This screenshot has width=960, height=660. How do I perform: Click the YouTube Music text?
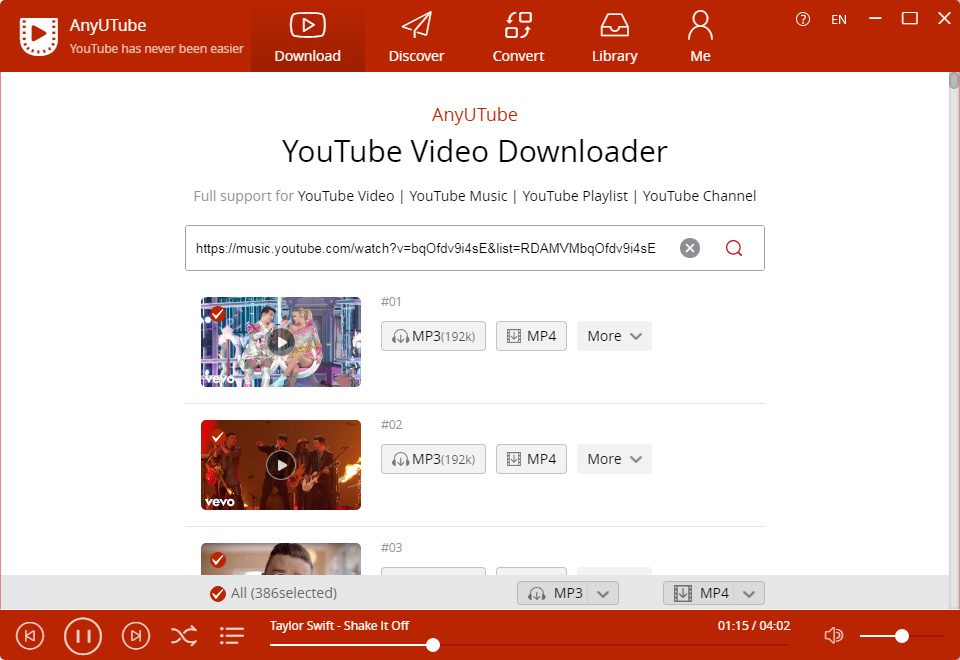tap(458, 196)
